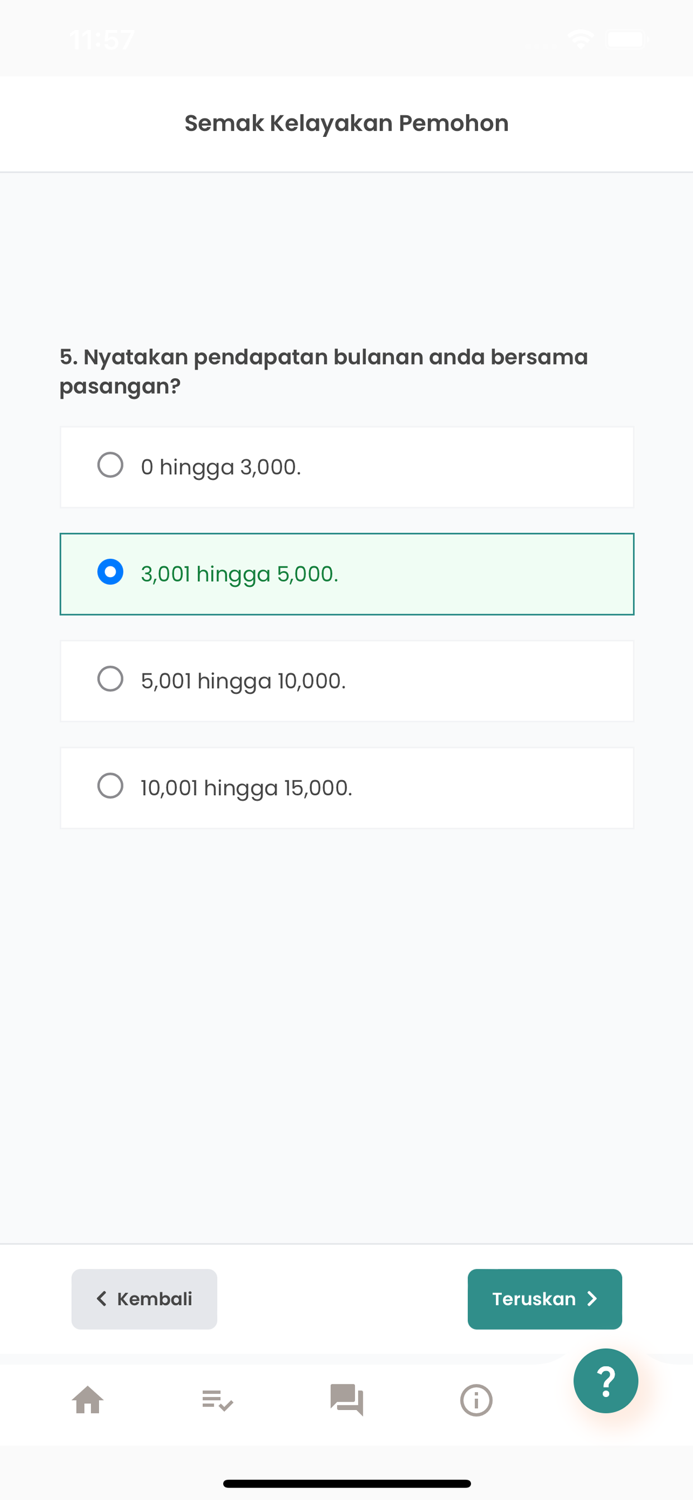Screen dimensions: 693x1500
Task: Open the home icon in bottom navigation
Action: click(88, 1400)
